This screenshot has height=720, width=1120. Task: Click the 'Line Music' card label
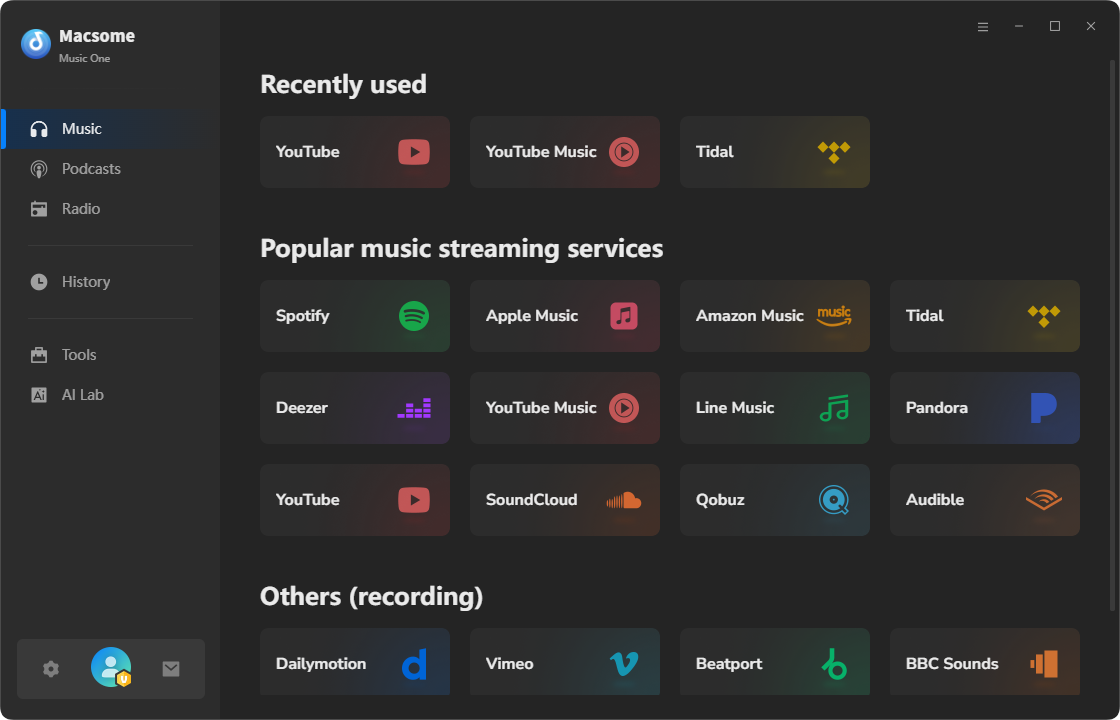coord(735,408)
